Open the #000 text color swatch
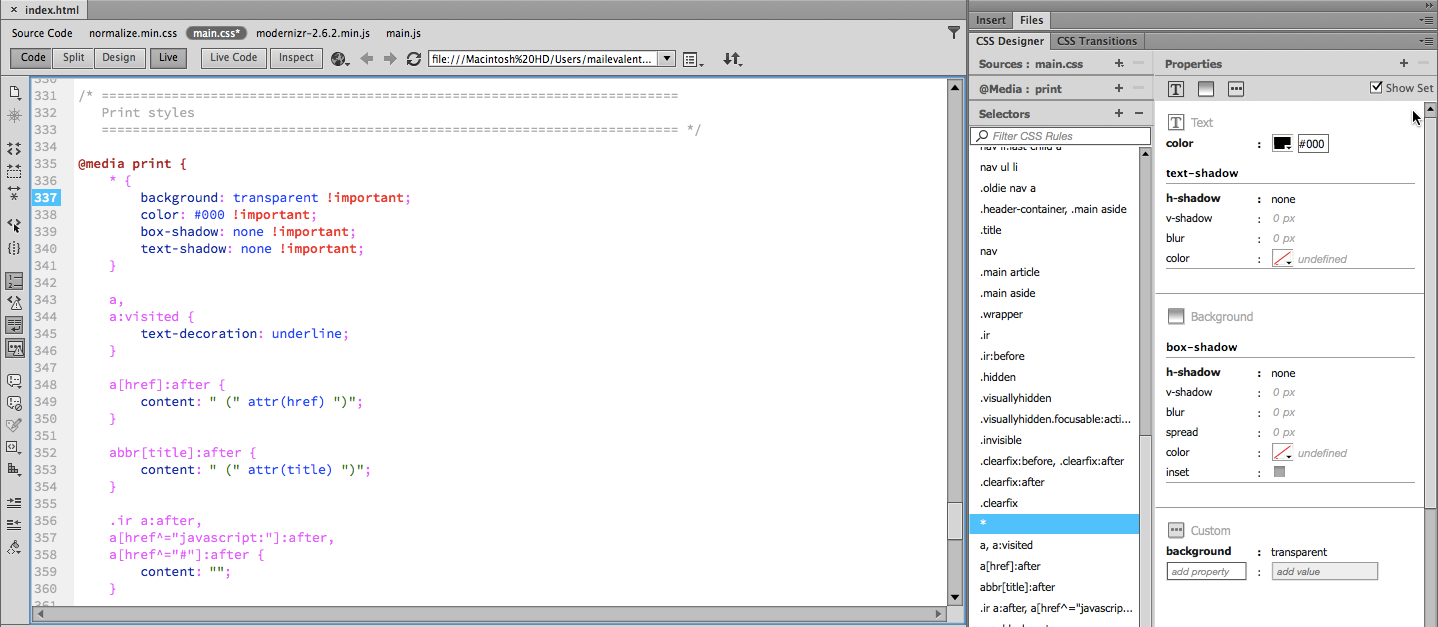1438x627 pixels. [x=1283, y=143]
